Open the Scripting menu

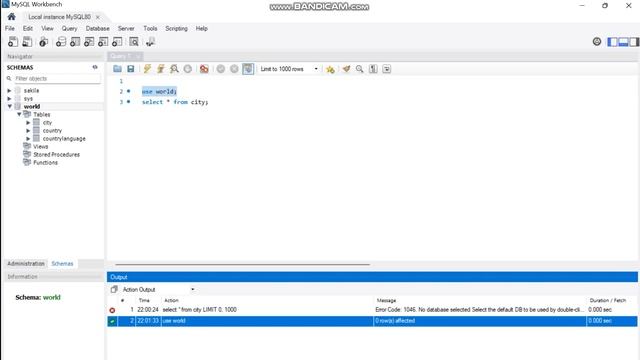176,29
